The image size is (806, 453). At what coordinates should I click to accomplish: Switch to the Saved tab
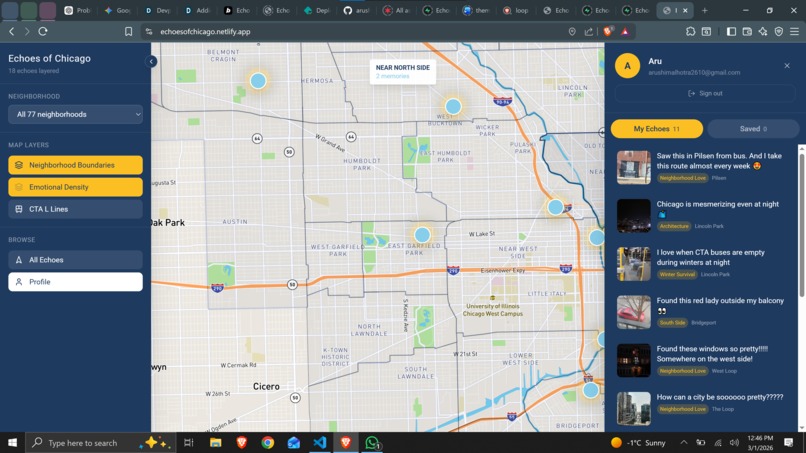point(753,129)
